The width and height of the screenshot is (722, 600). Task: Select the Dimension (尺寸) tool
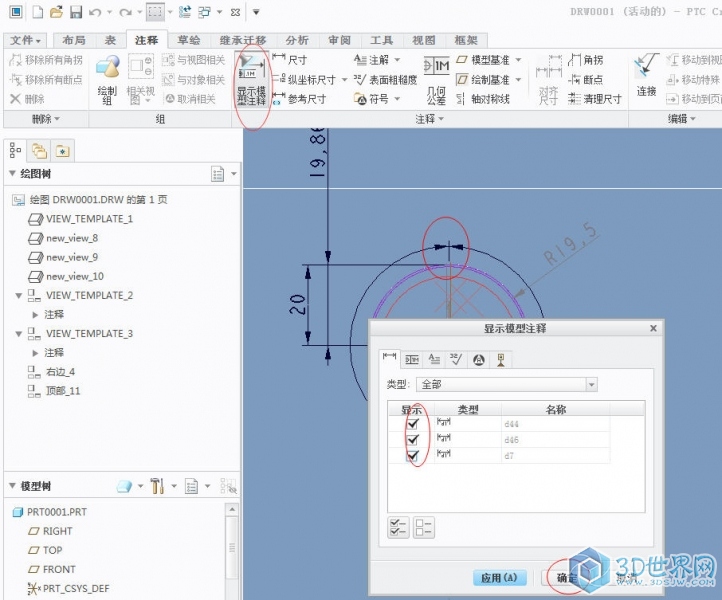point(290,59)
